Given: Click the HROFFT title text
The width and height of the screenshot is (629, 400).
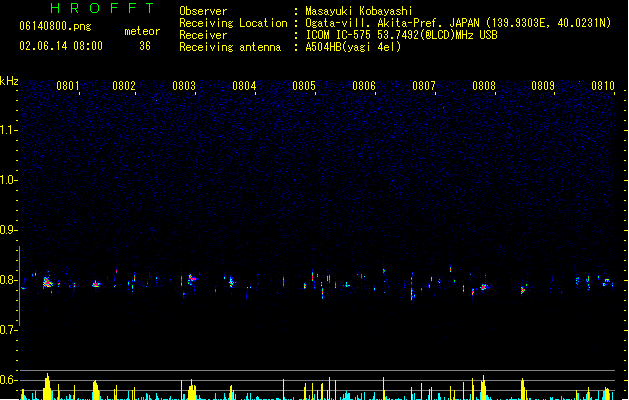Looking at the screenshot, I should (102, 8).
